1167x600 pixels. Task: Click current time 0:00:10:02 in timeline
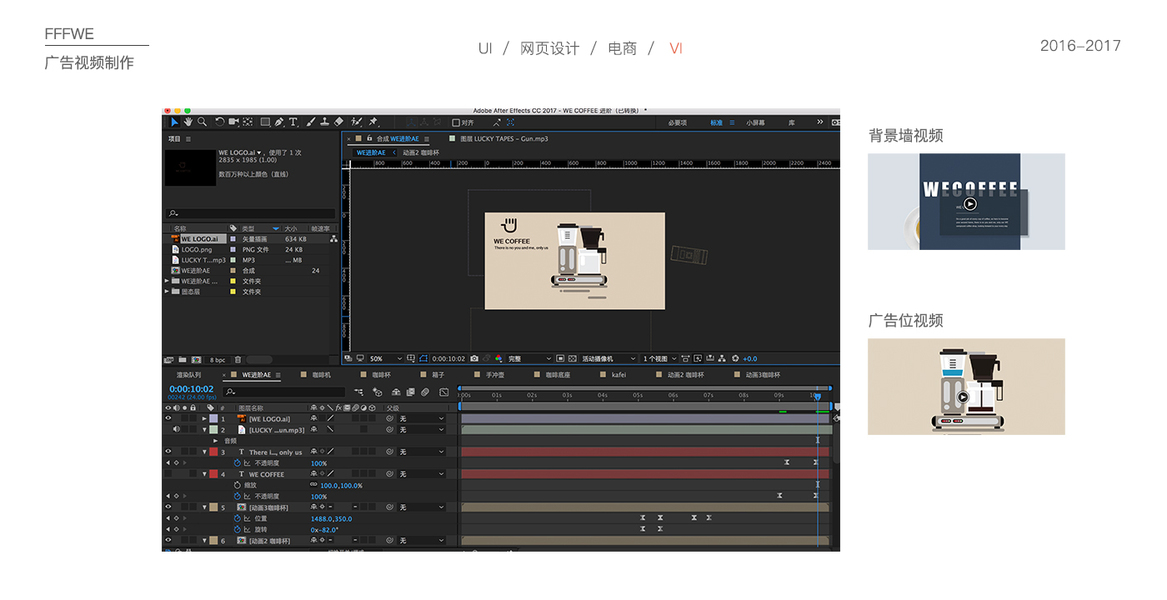(191, 389)
